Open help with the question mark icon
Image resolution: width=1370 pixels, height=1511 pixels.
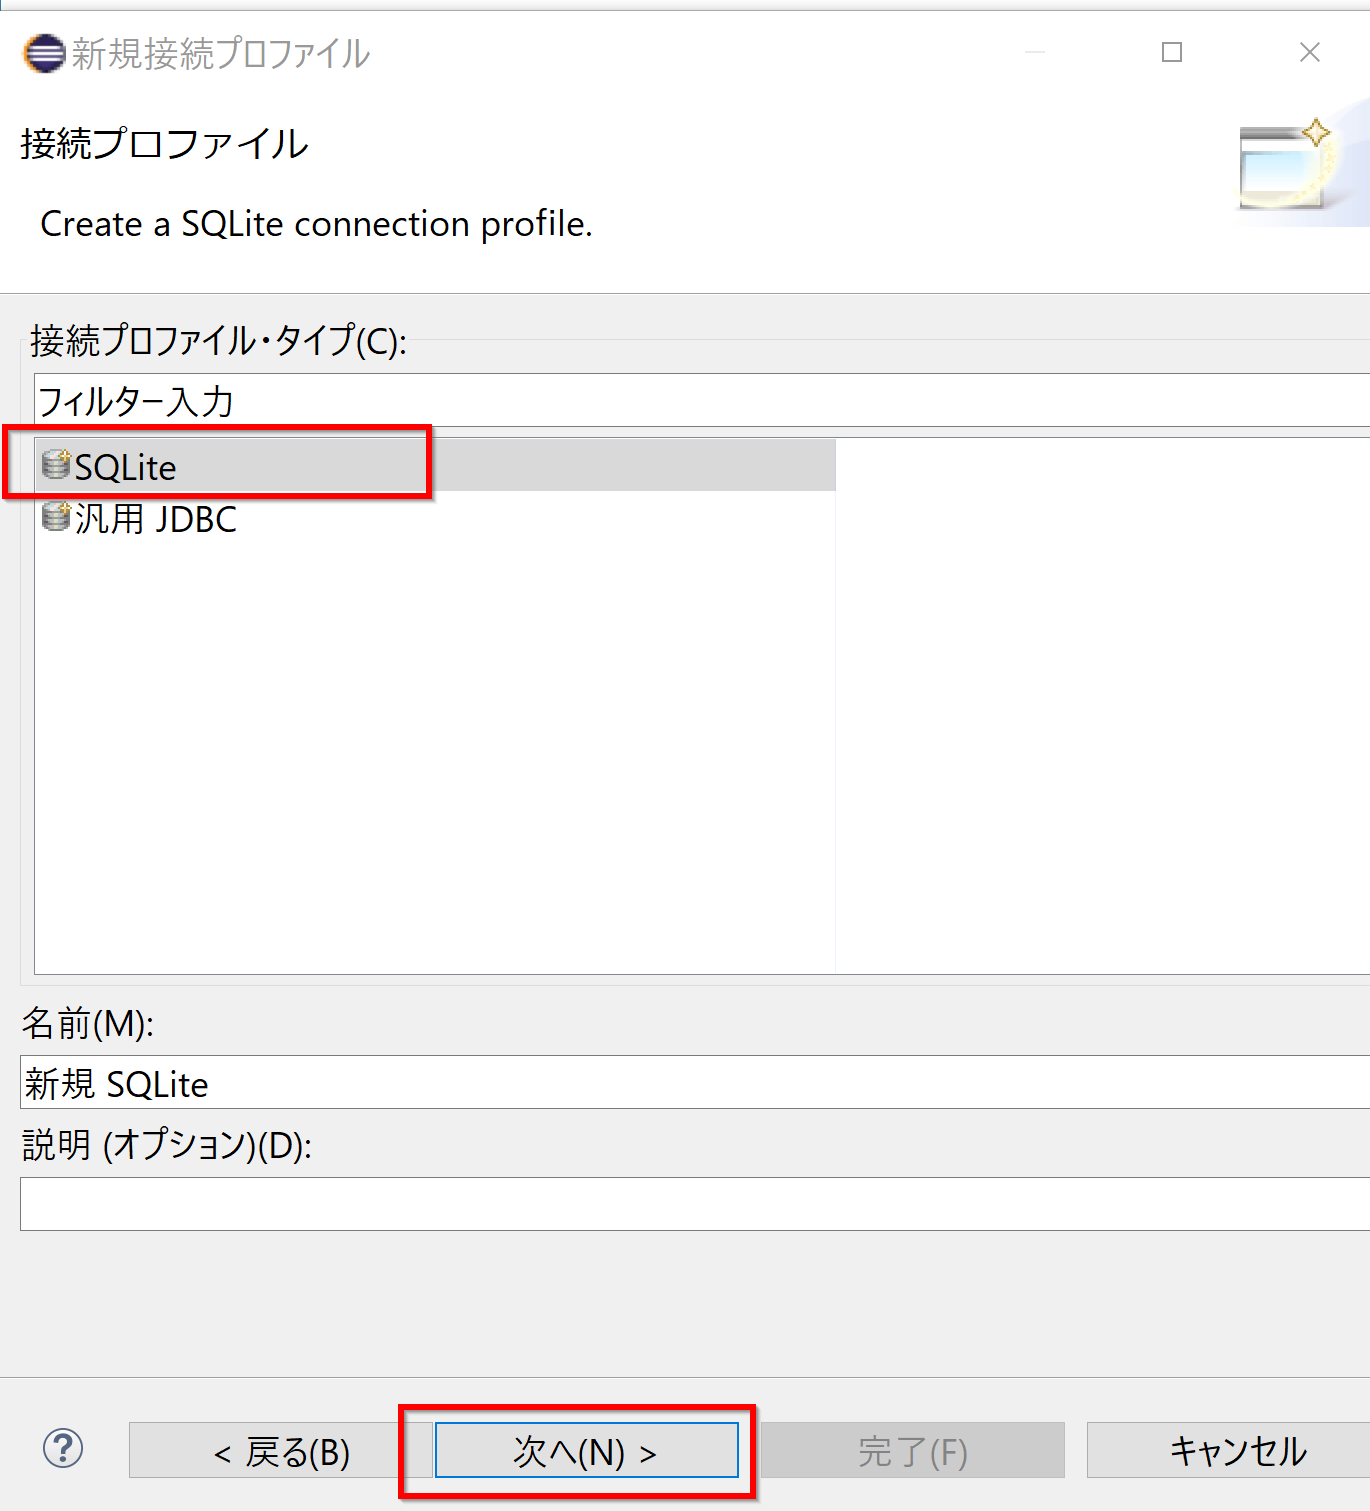63,1448
